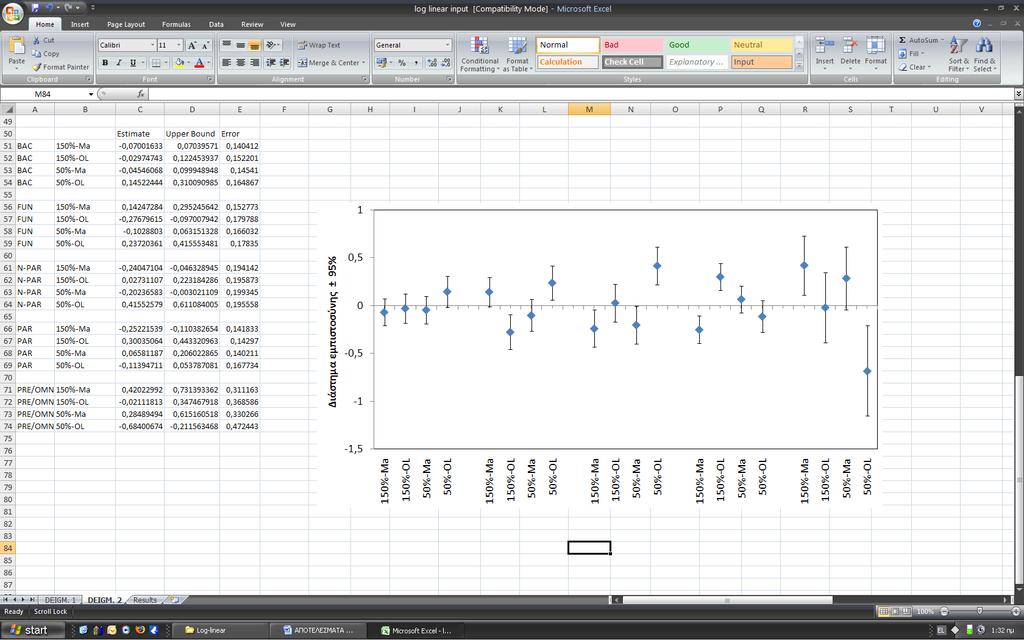This screenshot has width=1024, height=640.
Task: Switch to the Results sheet tab
Action: pos(145,600)
